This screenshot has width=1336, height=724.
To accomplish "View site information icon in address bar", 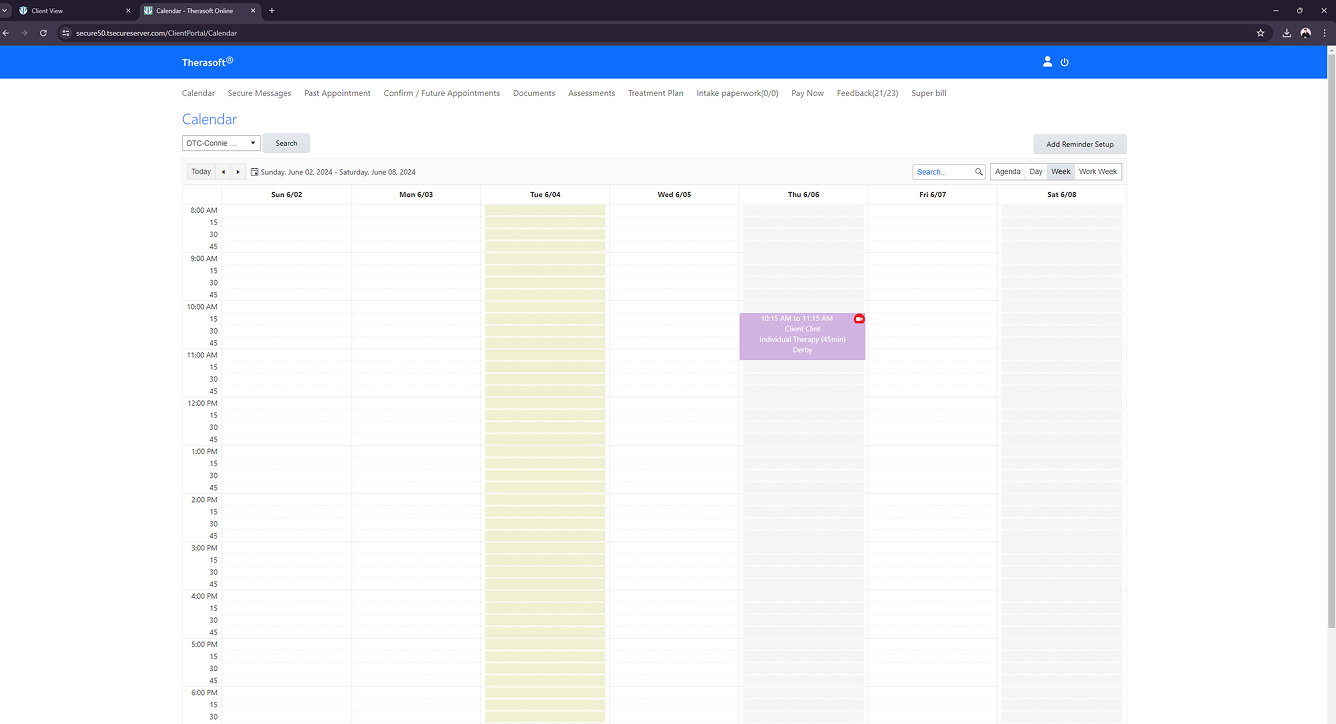I will [66, 33].
